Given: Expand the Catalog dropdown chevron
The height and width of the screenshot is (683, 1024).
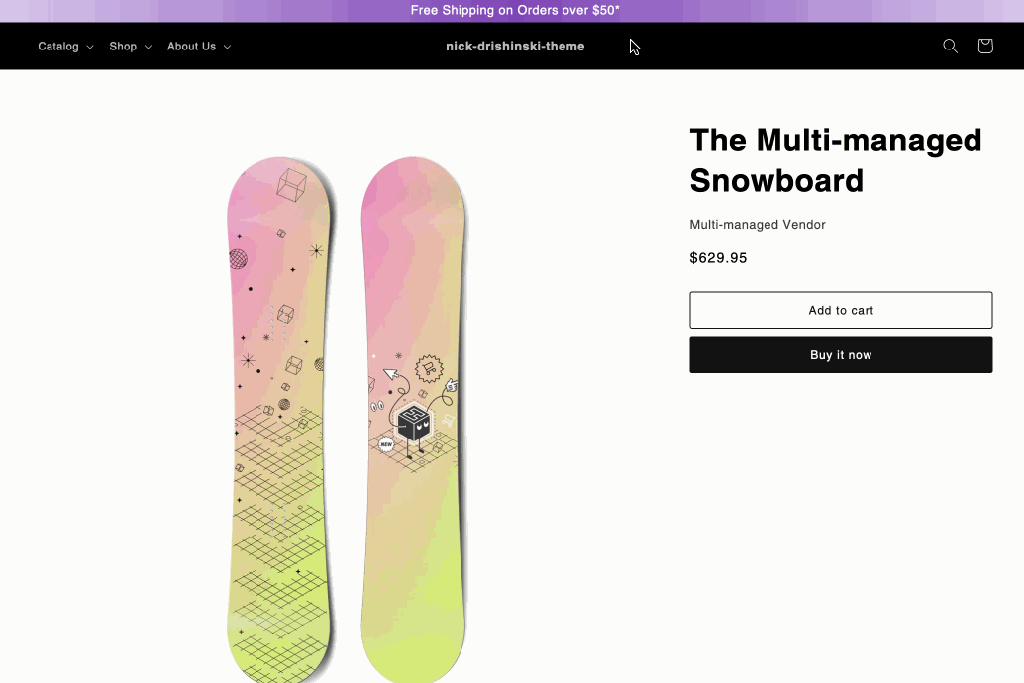Looking at the screenshot, I should [x=90, y=47].
